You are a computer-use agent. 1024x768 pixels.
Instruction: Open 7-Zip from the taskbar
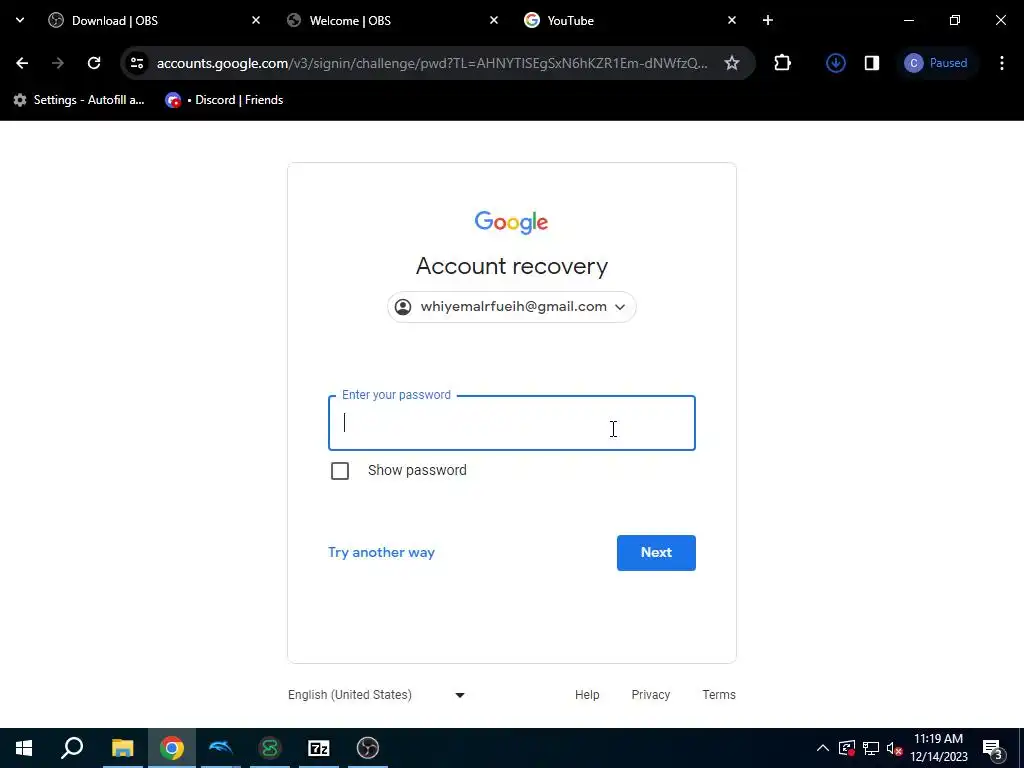click(x=319, y=748)
